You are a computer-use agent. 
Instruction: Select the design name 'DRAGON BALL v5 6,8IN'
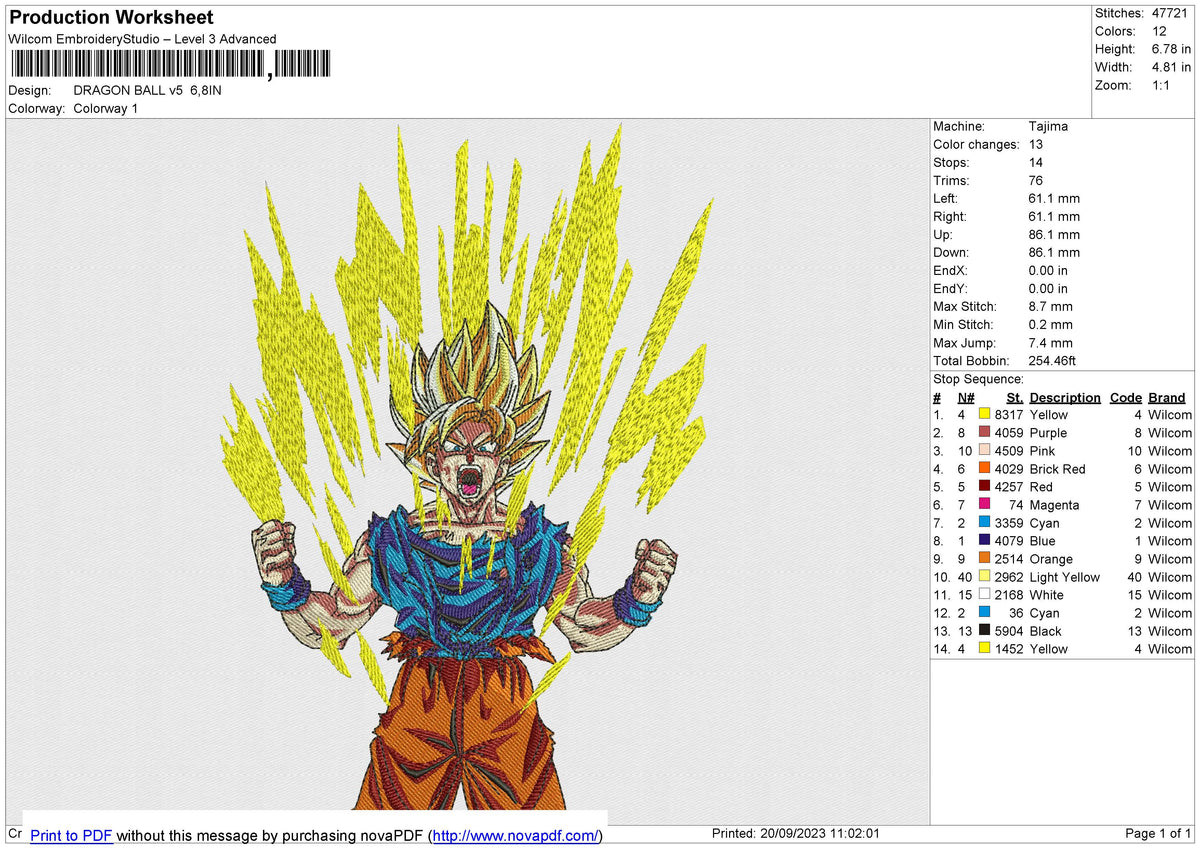(148, 90)
